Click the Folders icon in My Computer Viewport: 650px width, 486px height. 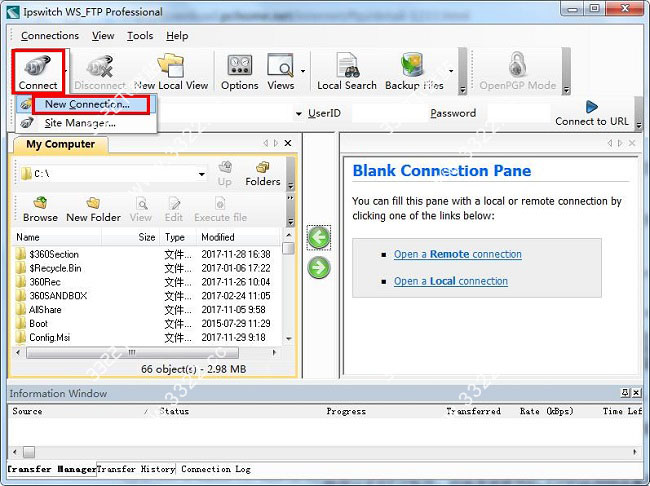coord(262,173)
